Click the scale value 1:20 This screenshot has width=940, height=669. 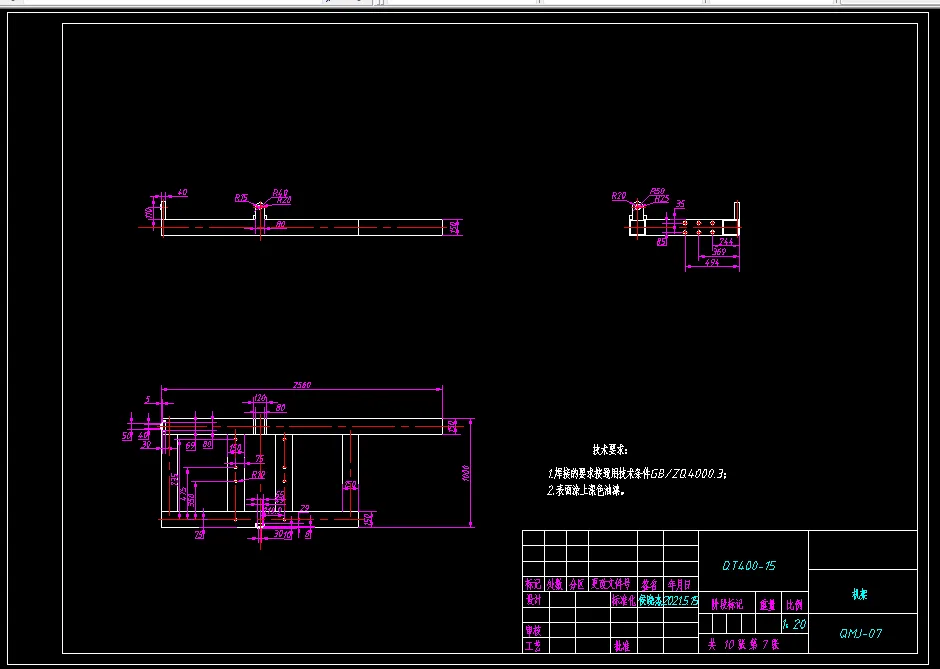click(x=795, y=625)
